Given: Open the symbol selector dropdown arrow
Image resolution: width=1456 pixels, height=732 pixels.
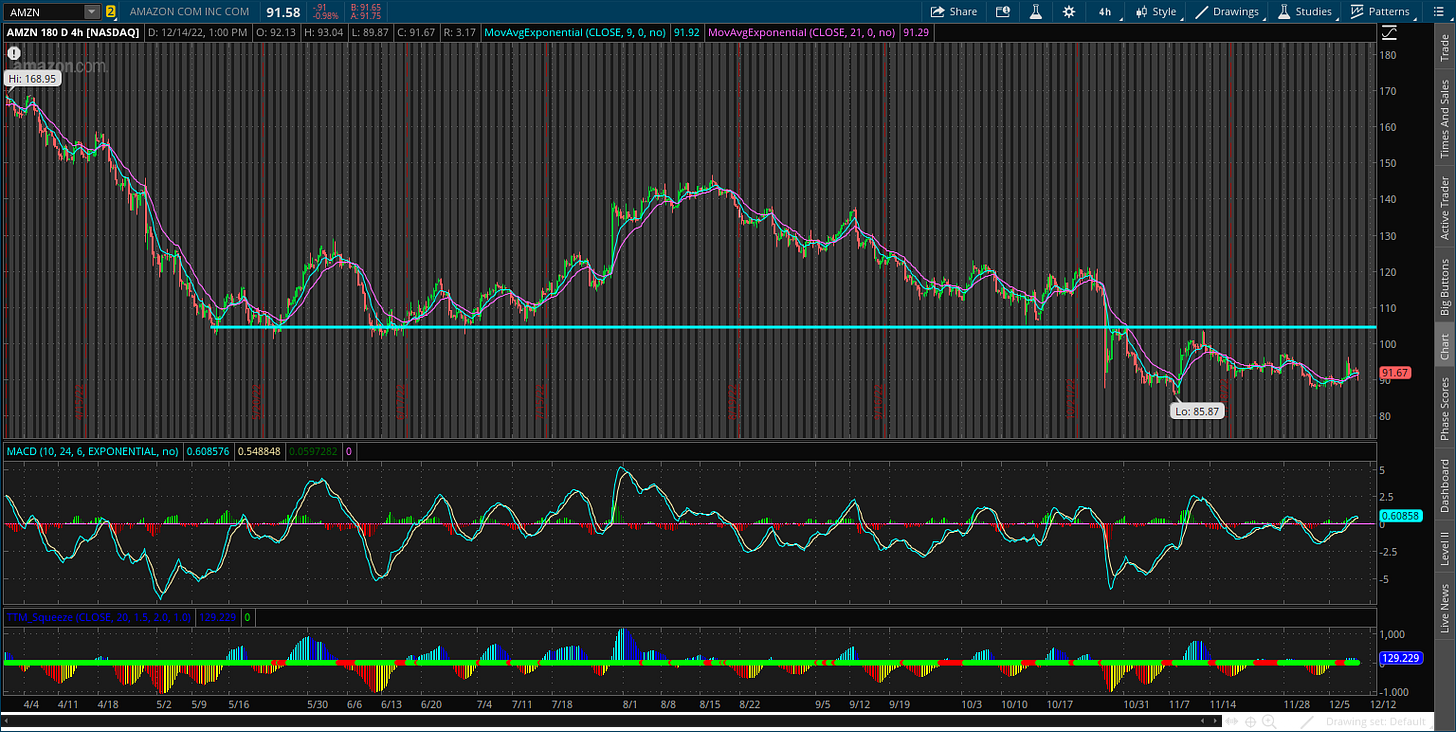Looking at the screenshot, I should (93, 12).
